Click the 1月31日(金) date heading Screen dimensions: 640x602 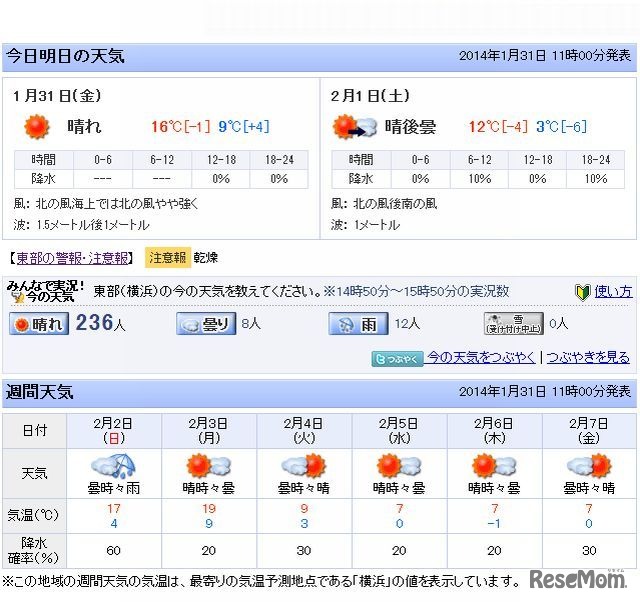tap(57, 96)
